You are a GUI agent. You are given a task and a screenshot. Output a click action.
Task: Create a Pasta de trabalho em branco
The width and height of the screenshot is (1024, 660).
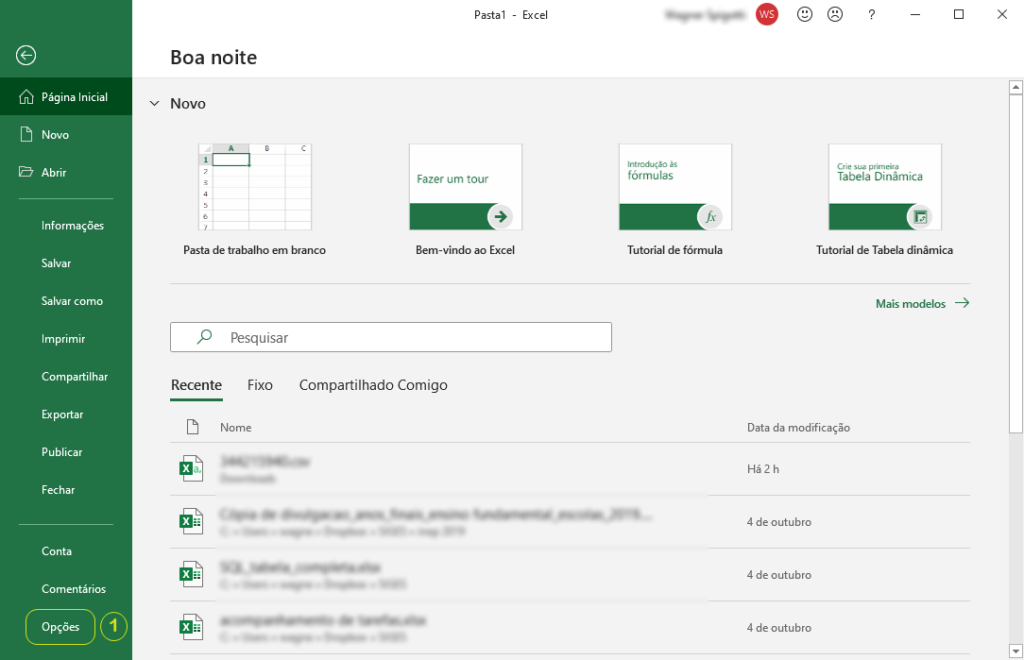[255, 200]
